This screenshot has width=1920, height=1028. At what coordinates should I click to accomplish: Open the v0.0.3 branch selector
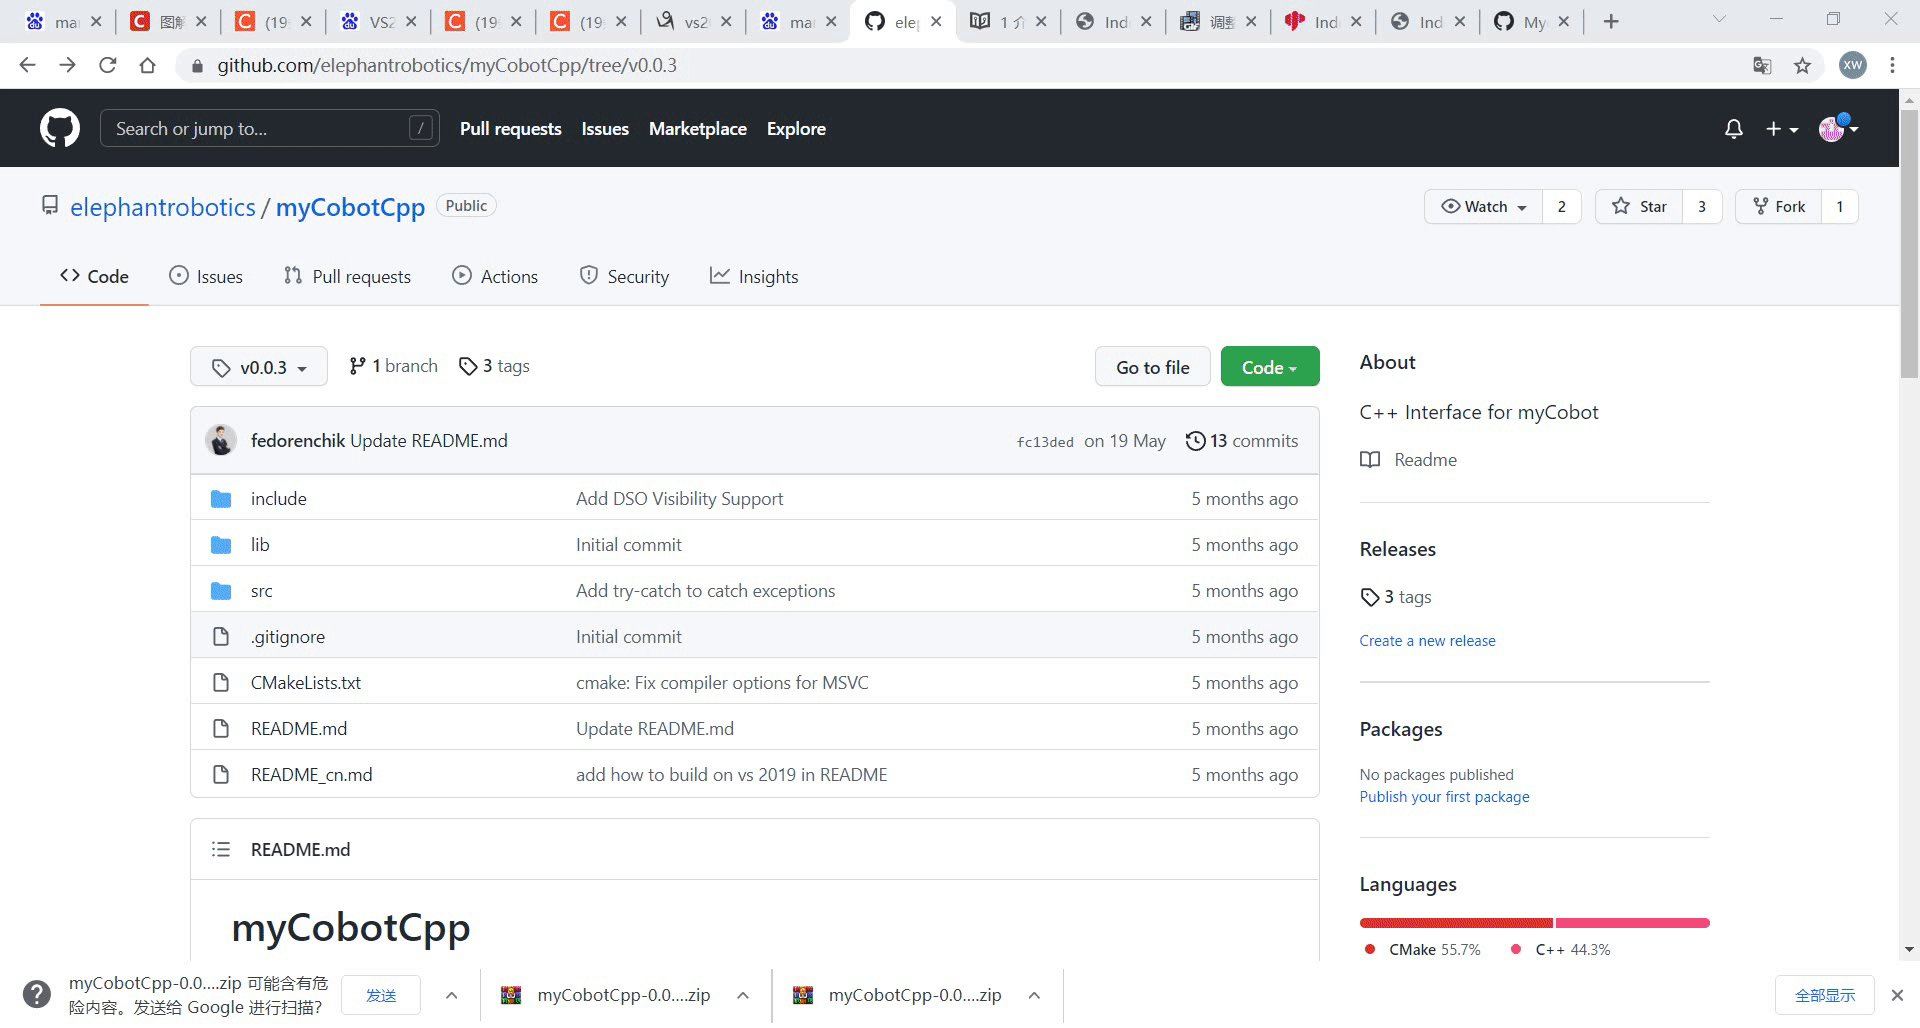(259, 367)
